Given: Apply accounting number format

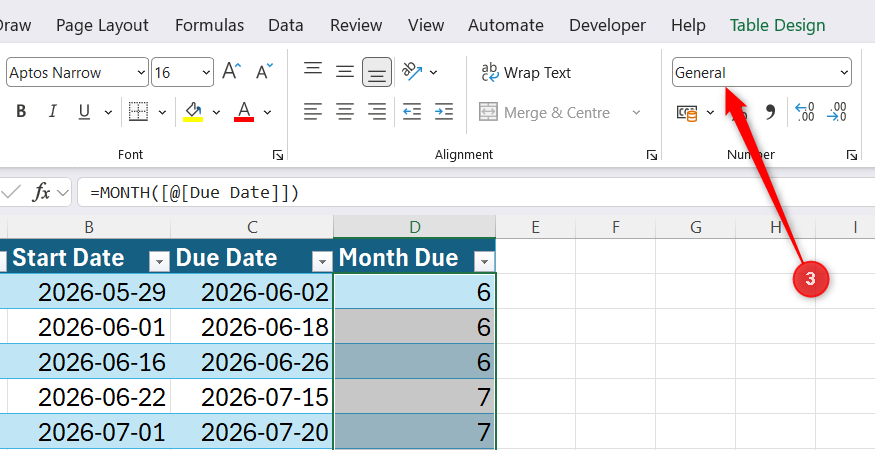Looking at the screenshot, I should click(x=687, y=113).
